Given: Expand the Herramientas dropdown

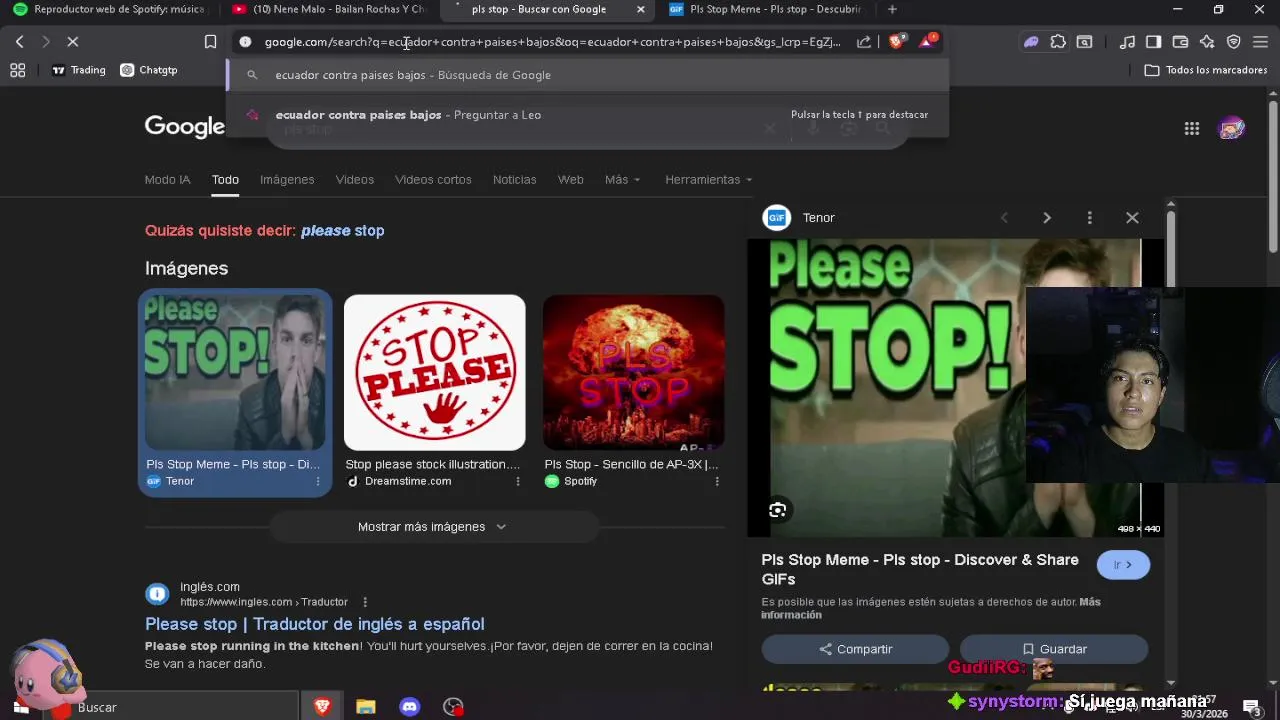Looking at the screenshot, I should tap(709, 180).
